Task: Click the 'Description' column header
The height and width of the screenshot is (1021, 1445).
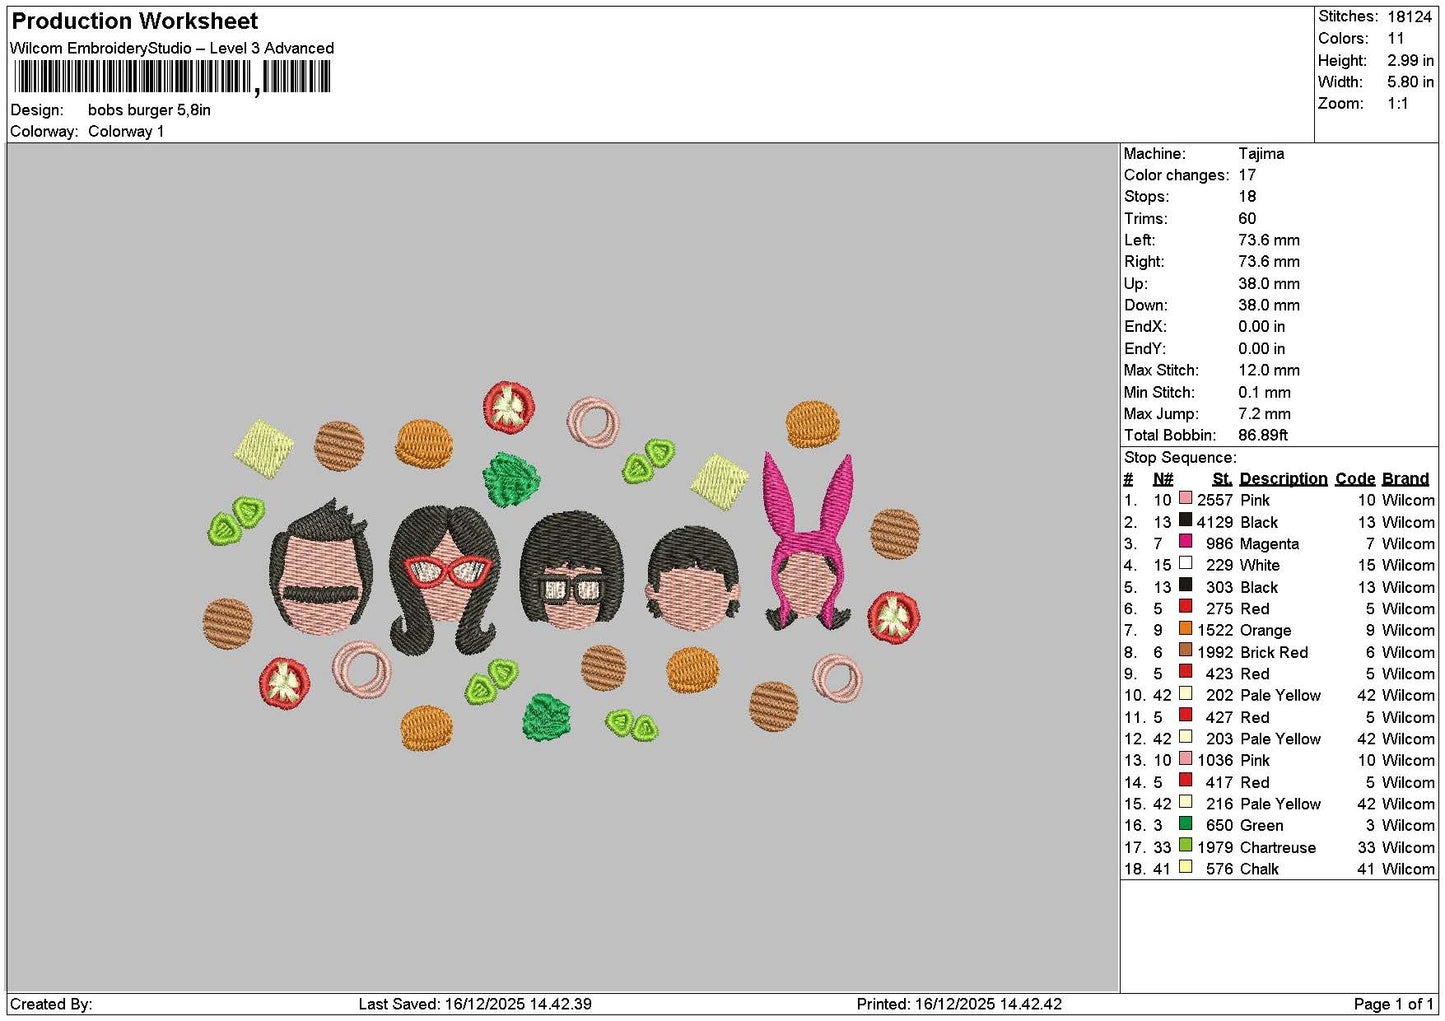Action: [x=1284, y=479]
